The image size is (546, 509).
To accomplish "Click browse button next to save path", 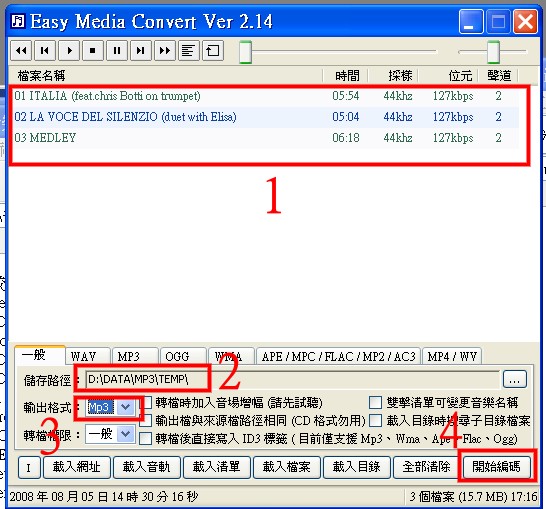I will tap(515, 379).
